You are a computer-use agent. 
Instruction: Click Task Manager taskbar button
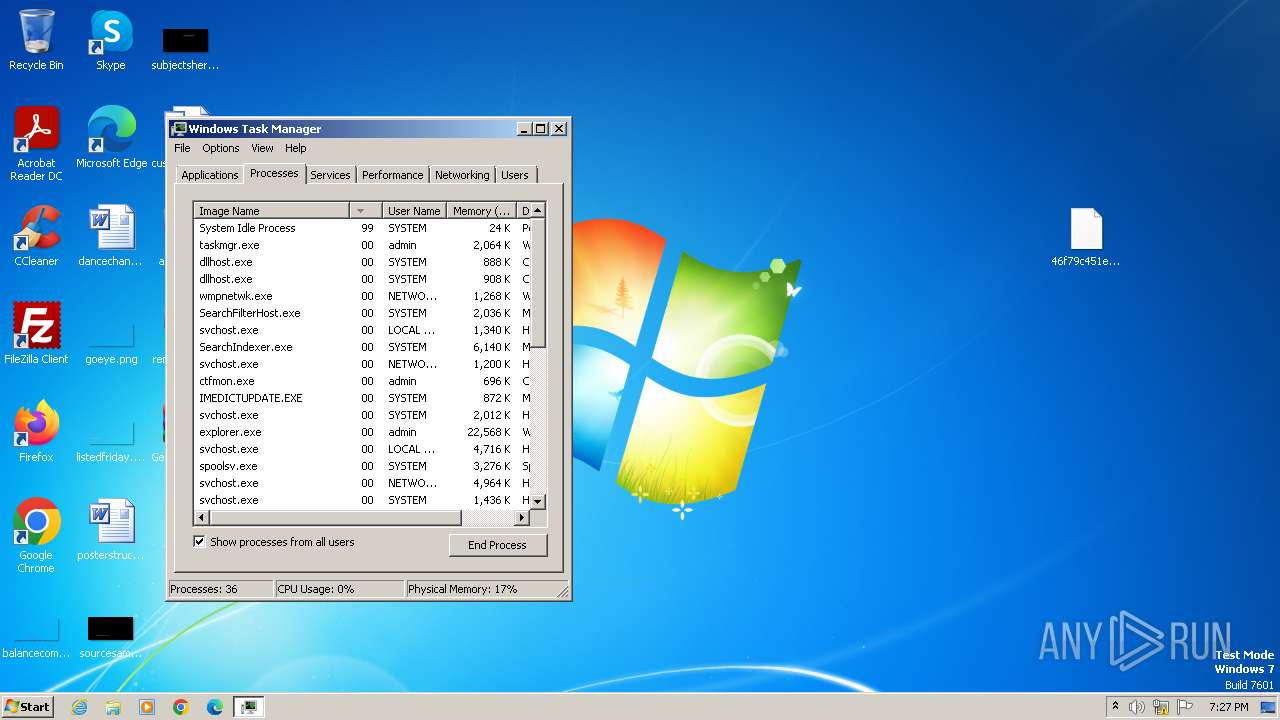click(x=249, y=707)
